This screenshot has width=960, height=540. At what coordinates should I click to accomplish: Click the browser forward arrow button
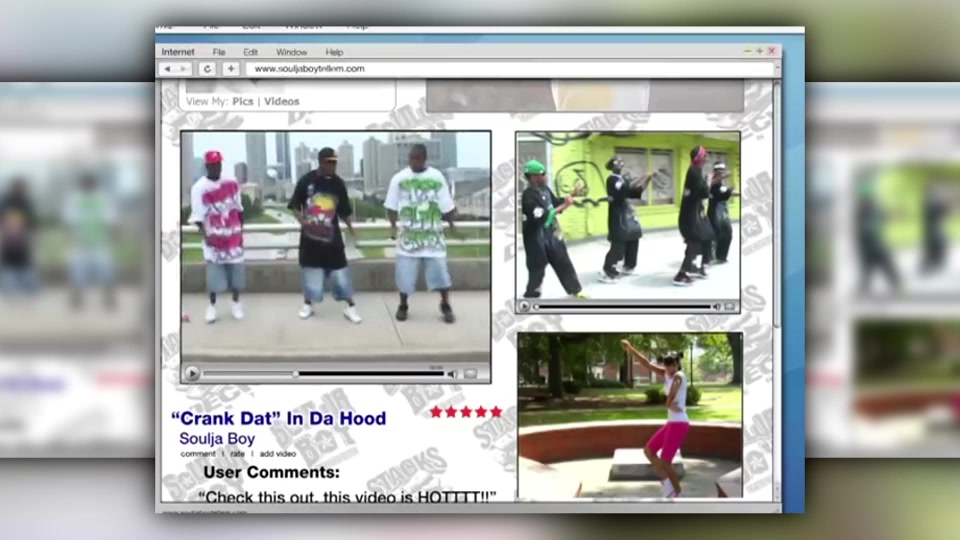184,69
